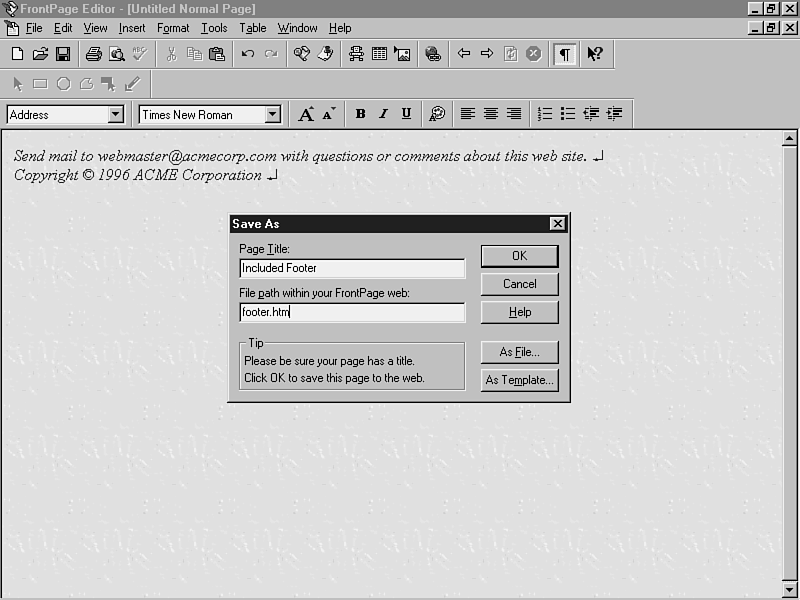Click the Insert Table icon
This screenshot has width=800, height=600.
coord(379,54)
